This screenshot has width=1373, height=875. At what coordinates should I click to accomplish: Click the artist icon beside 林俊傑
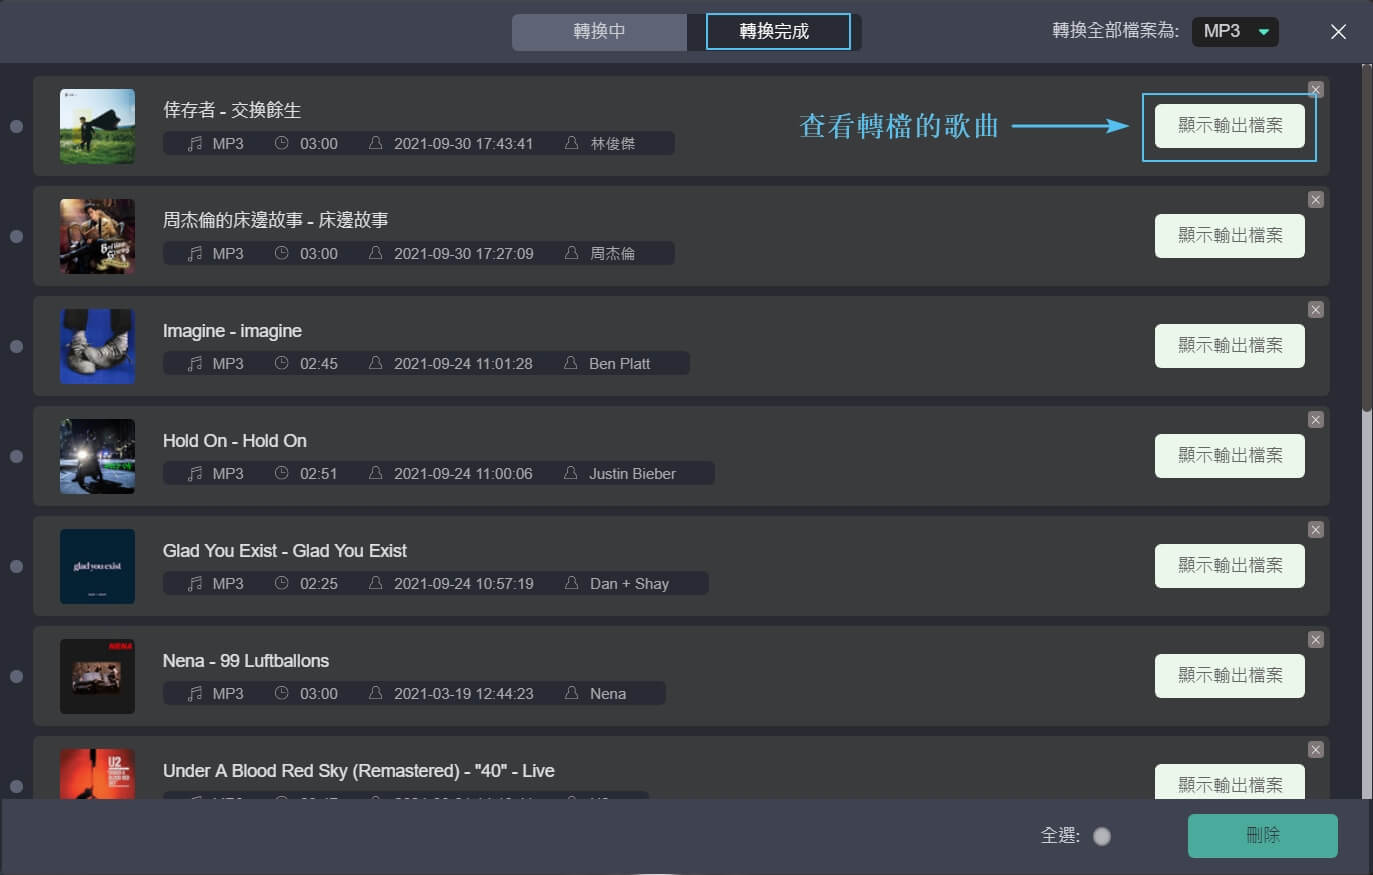click(x=572, y=143)
